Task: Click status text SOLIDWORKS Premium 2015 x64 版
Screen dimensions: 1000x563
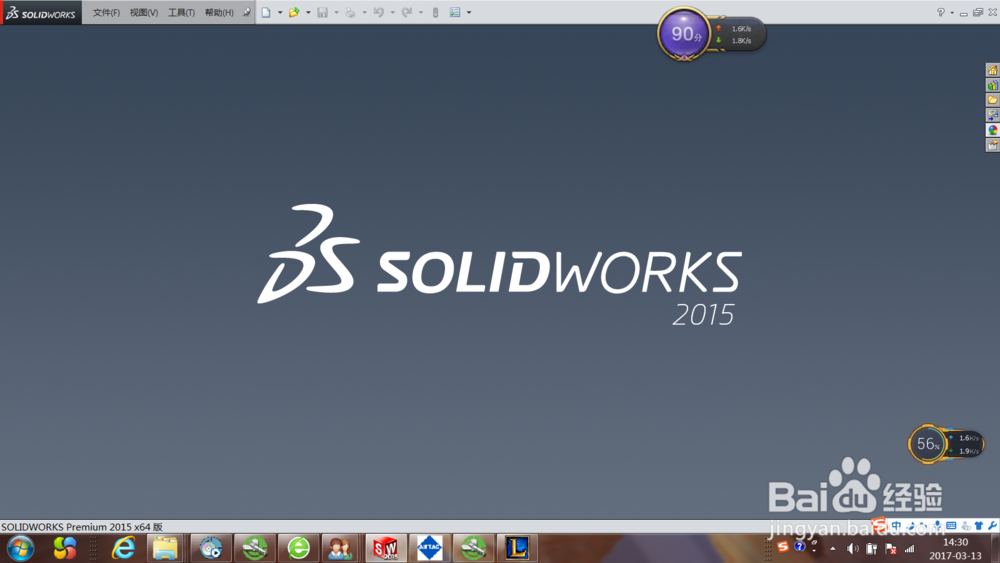Action: pyautogui.click(x=82, y=527)
